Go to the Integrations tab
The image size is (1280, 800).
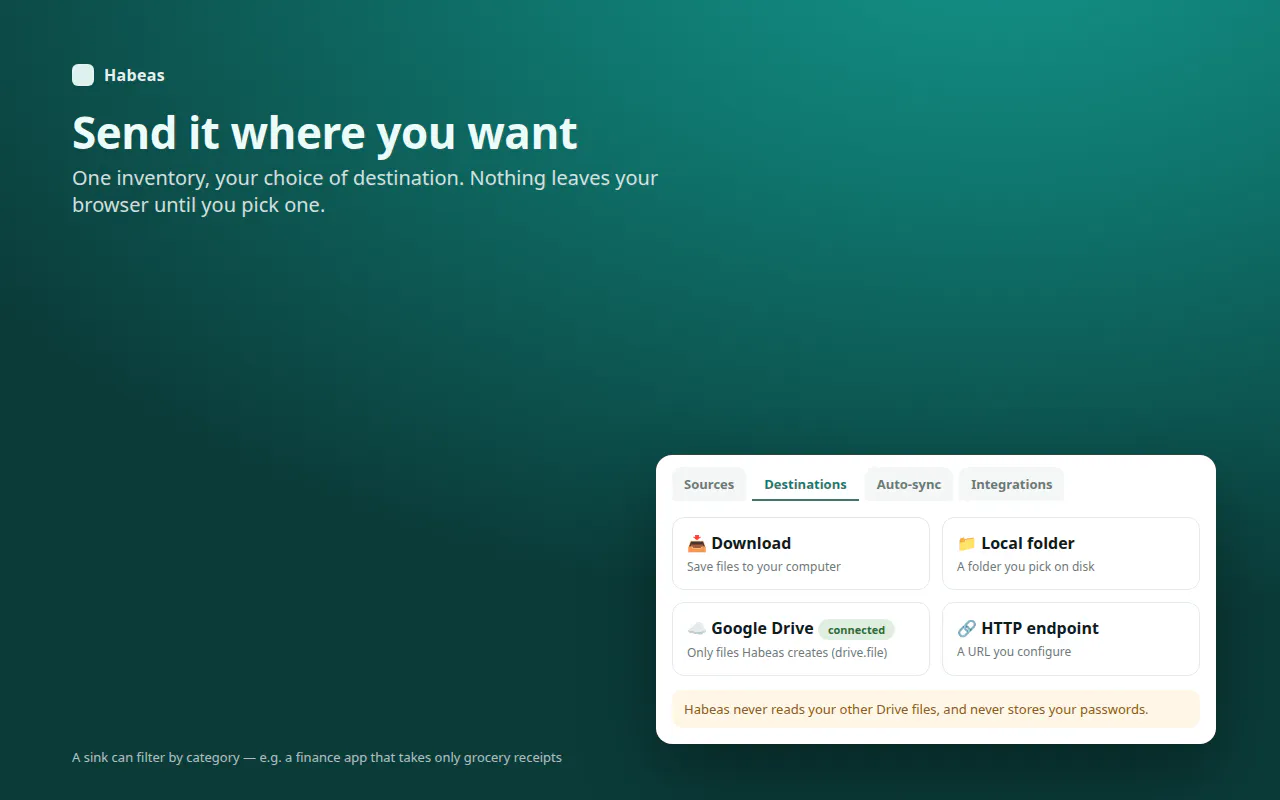(1011, 484)
